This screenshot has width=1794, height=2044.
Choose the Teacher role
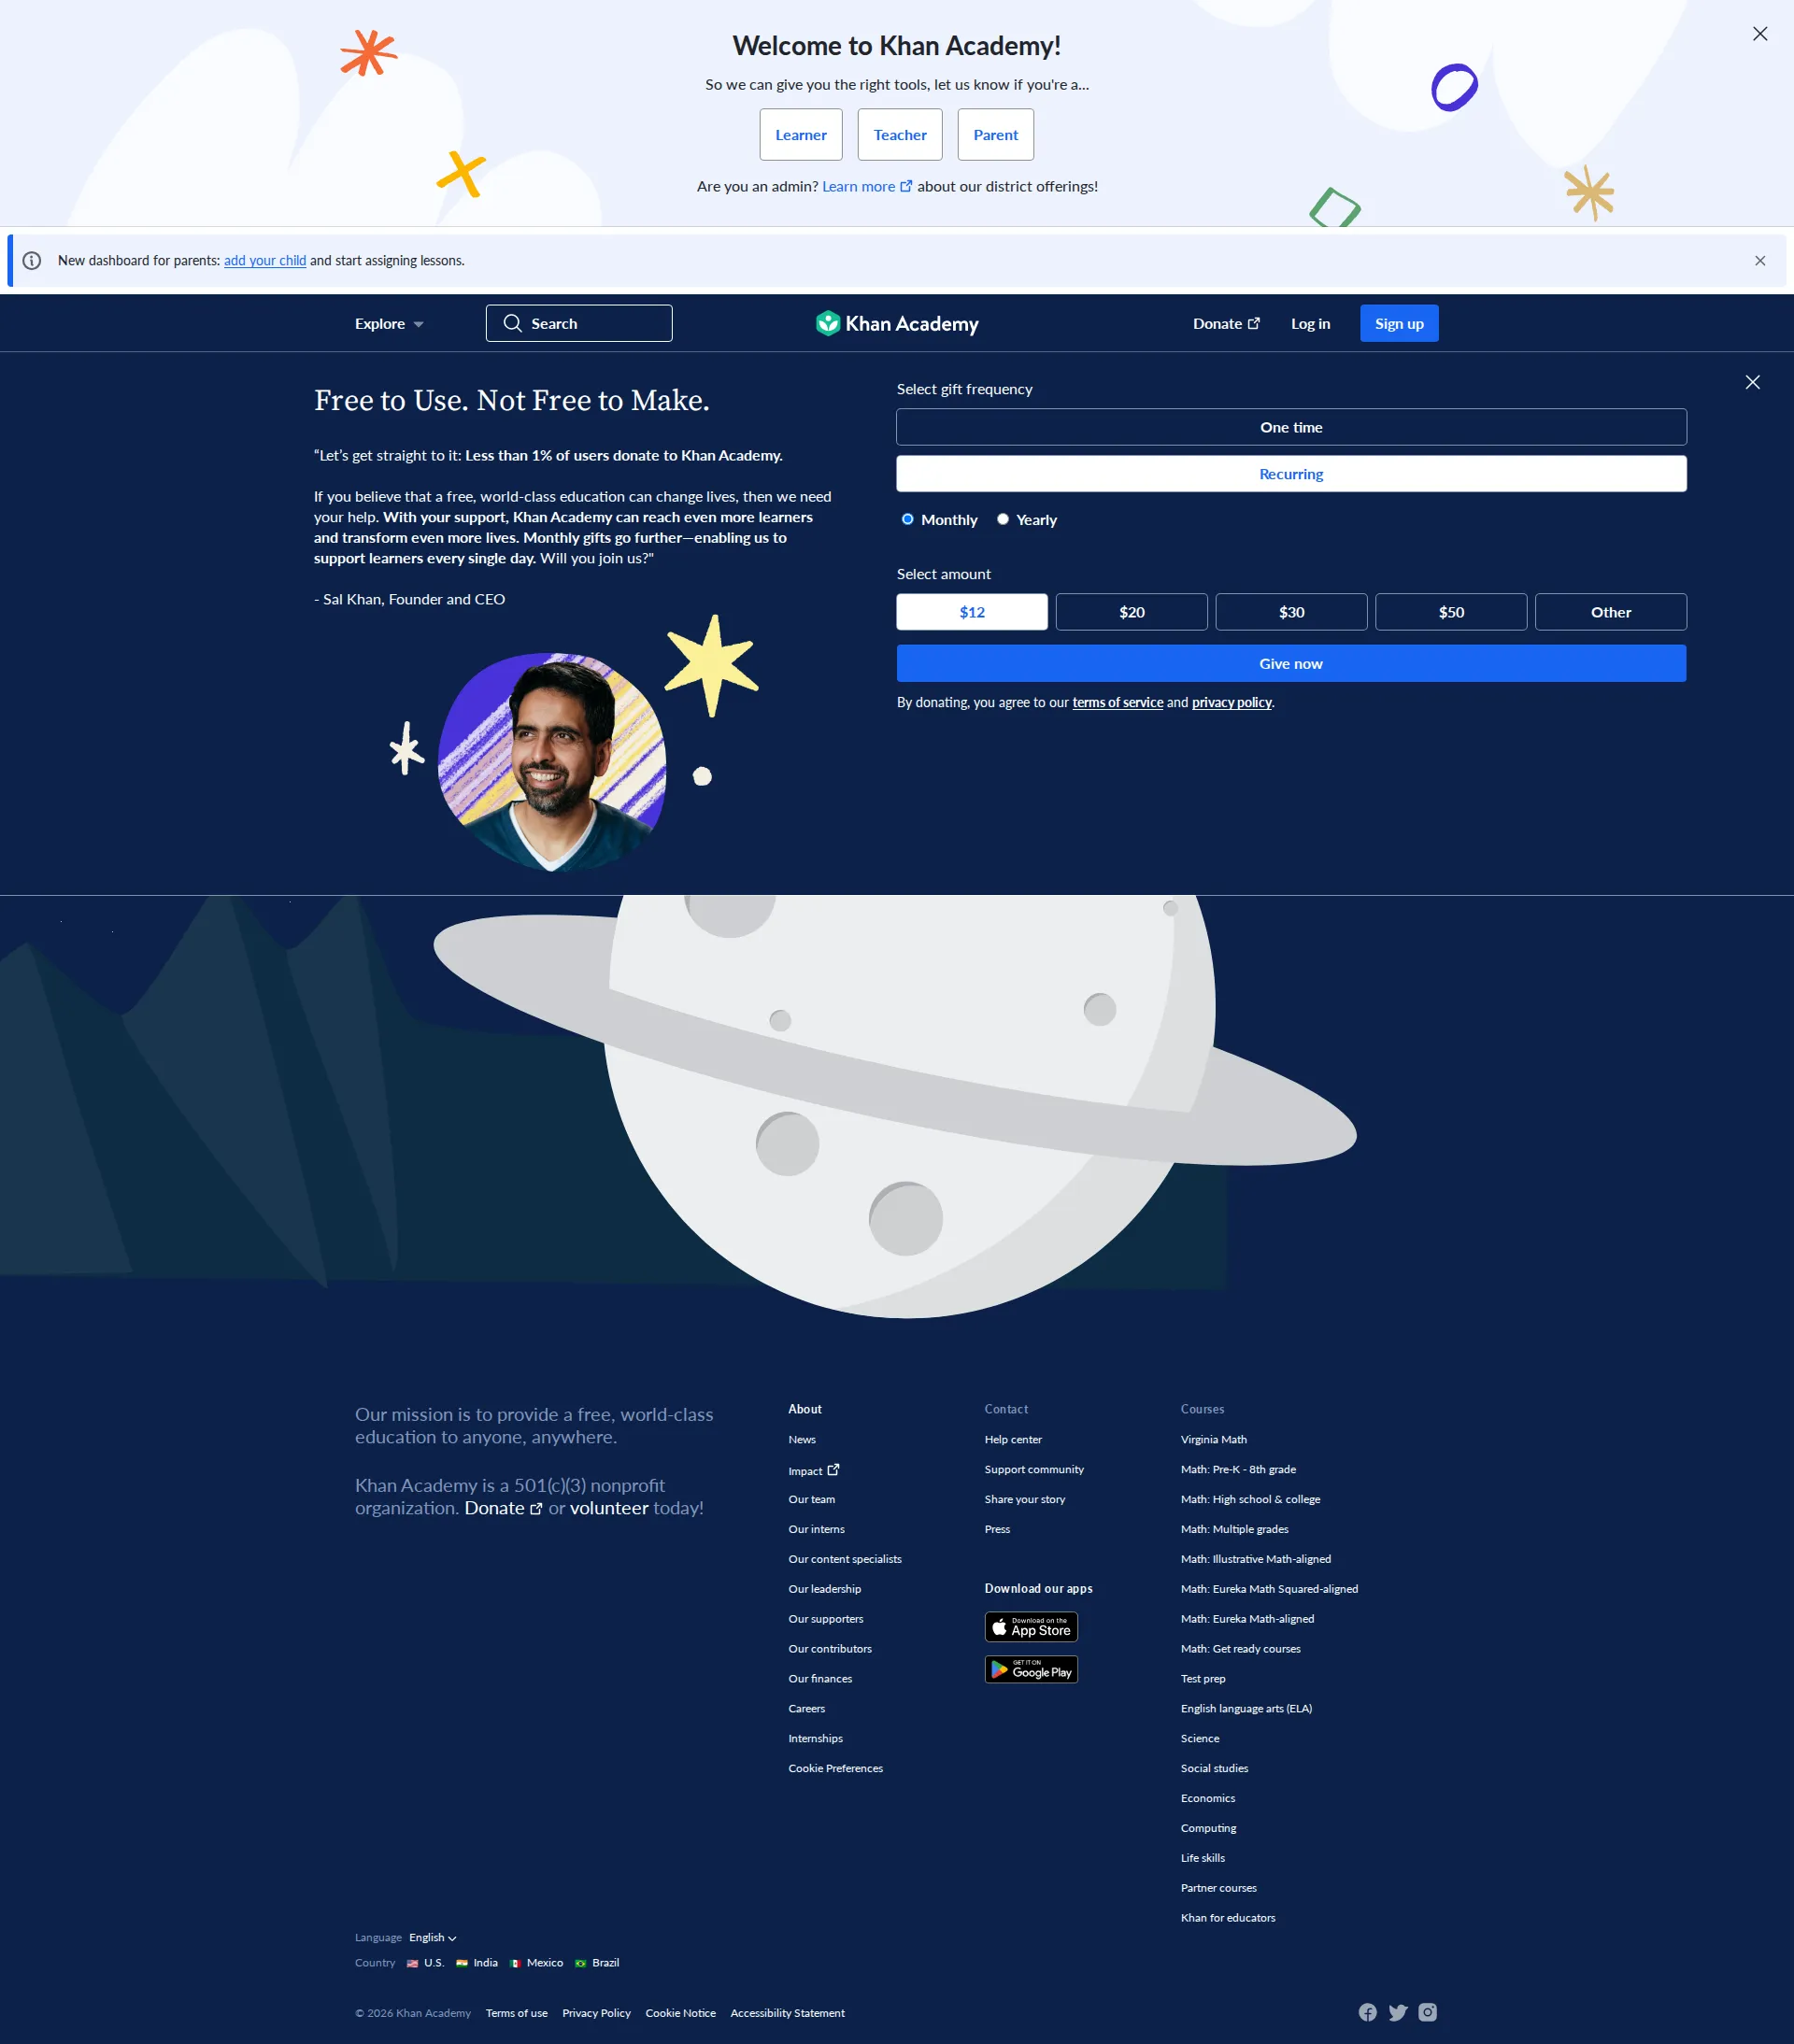[900, 135]
